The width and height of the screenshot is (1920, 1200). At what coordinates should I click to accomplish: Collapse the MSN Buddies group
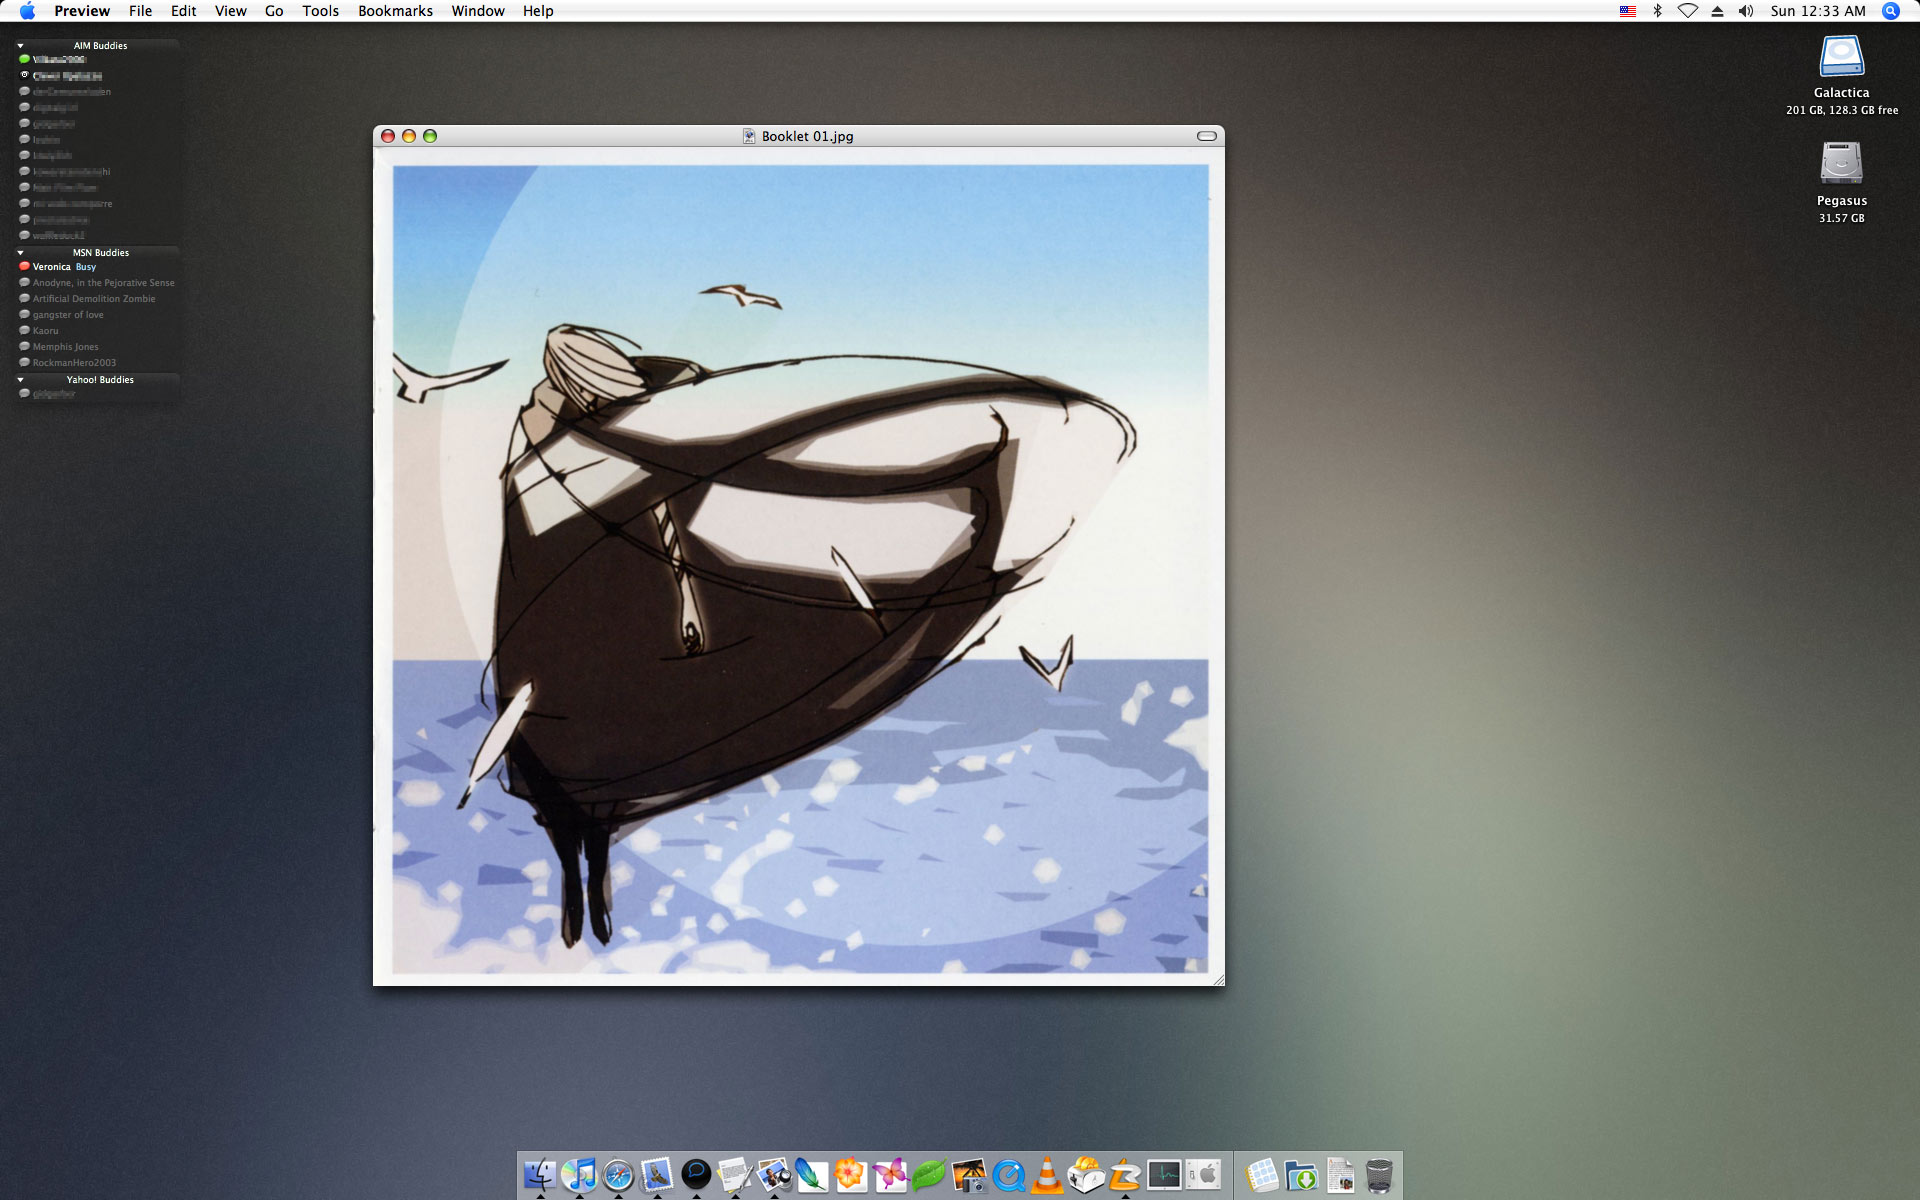(20, 253)
